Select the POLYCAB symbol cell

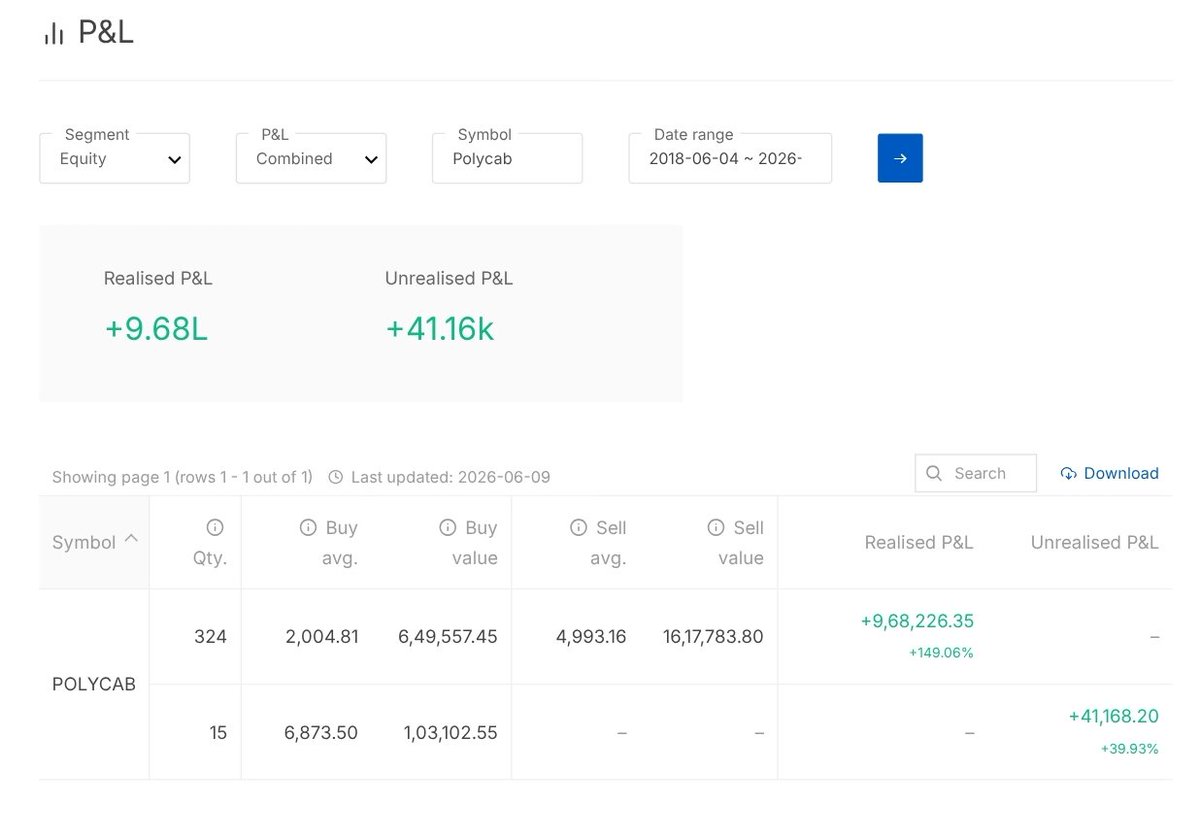click(94, 685)
